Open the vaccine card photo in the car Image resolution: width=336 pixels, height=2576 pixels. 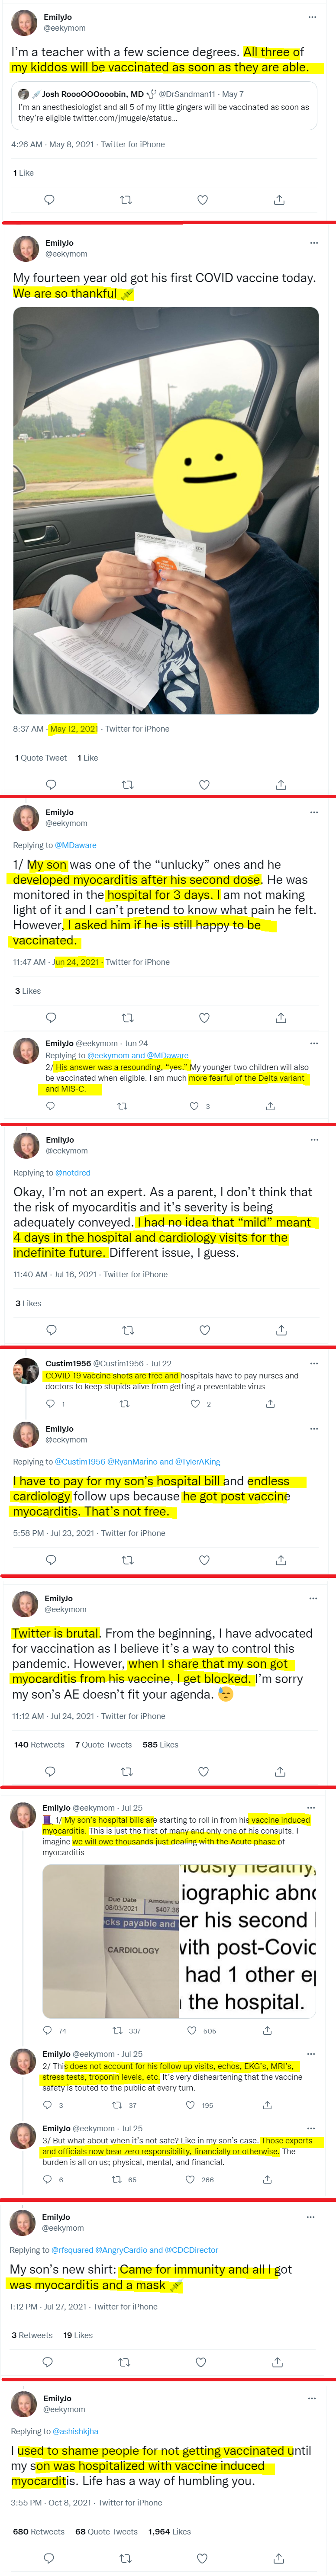pyautogui.click(x=166, y=511)
